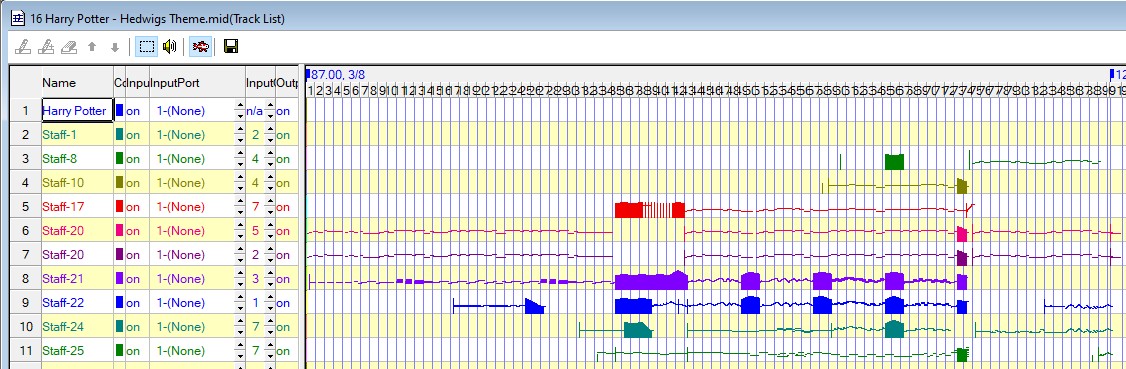The image size is (1126, 369).
Task: Click the floppy disk save icon
Action: coord(231,47)
